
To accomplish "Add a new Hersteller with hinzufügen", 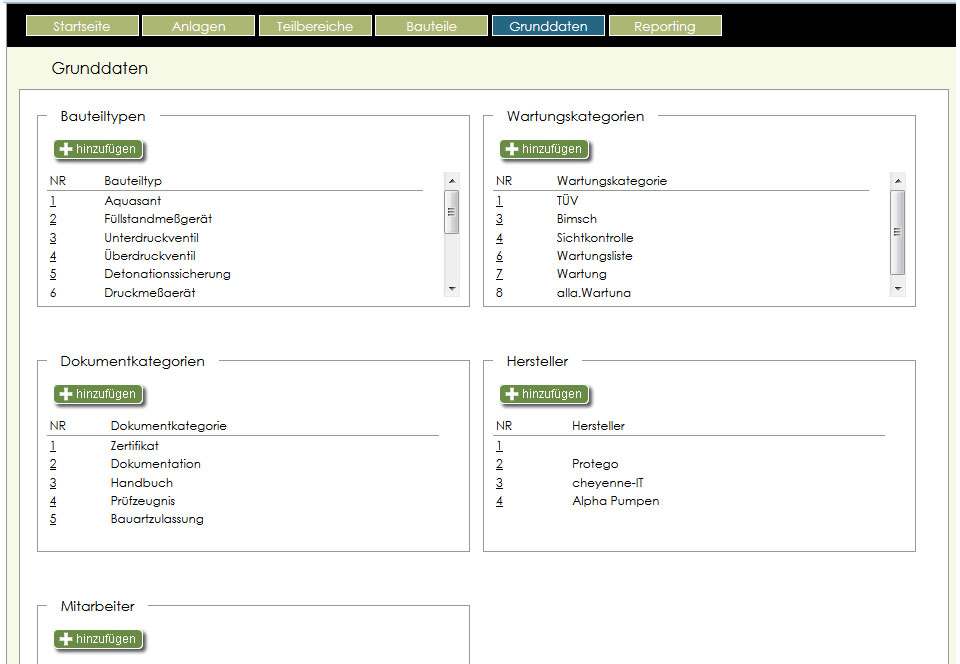I will coord(545,394).
